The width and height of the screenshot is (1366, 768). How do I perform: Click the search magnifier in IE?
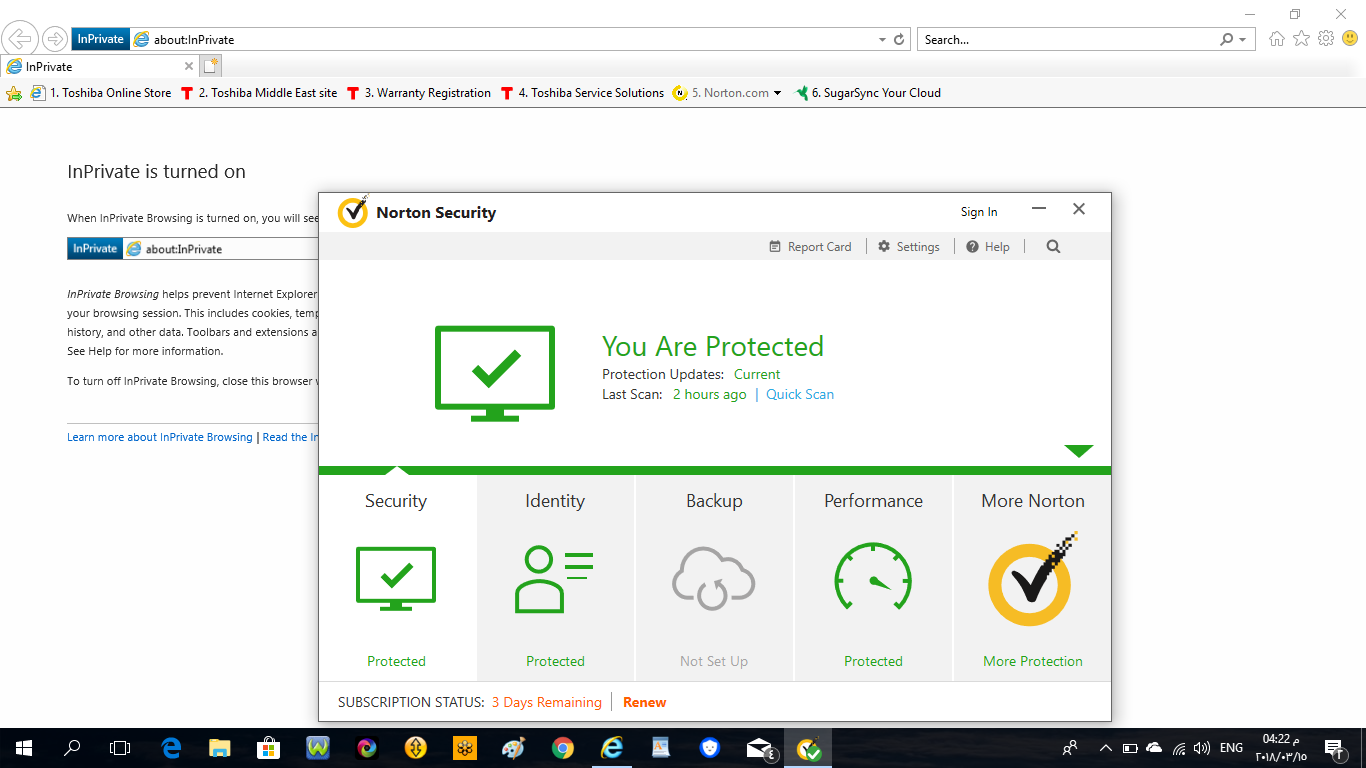pyautogui.click(x=1227, y=40)
